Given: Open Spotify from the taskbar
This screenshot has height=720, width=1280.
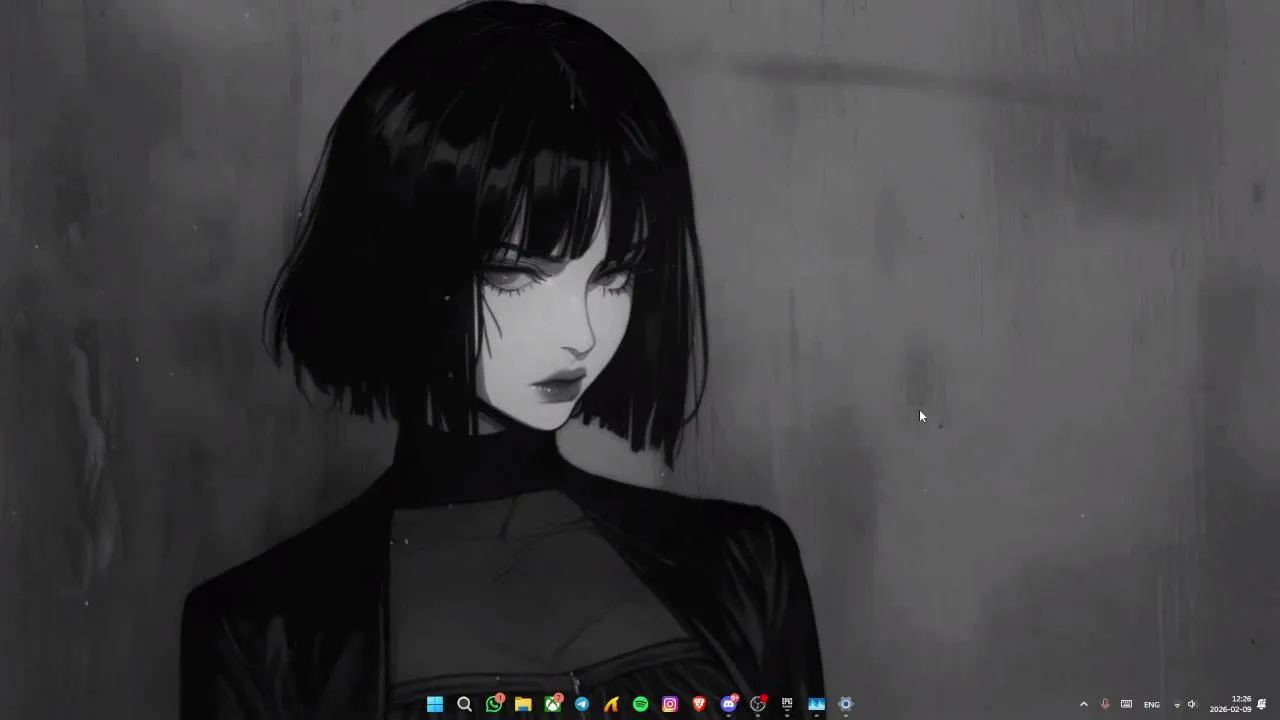Looking at the screenshot, I should [641, 704].
